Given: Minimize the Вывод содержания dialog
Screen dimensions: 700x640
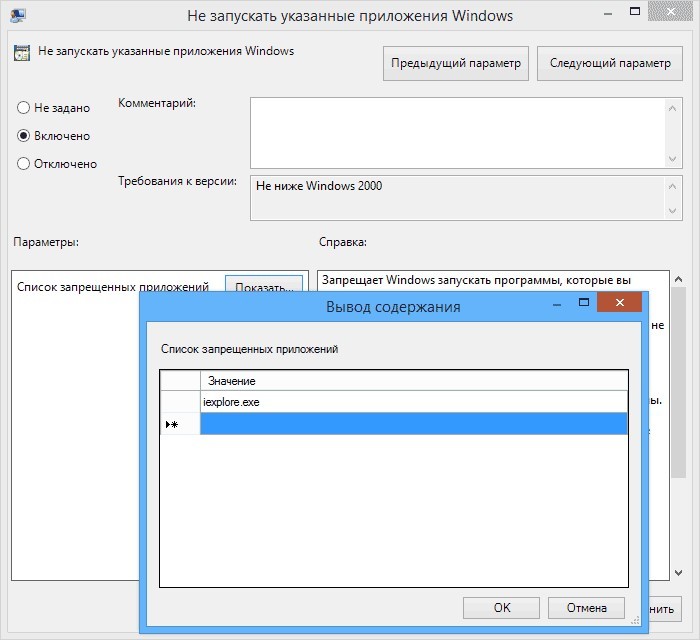Looking at the screenshot, I should [557, 305].
